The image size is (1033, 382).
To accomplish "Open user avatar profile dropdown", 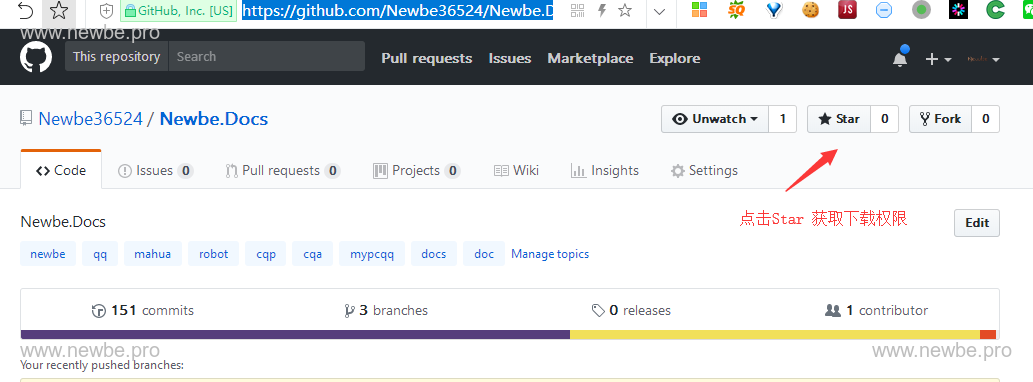I will (983, 59).
